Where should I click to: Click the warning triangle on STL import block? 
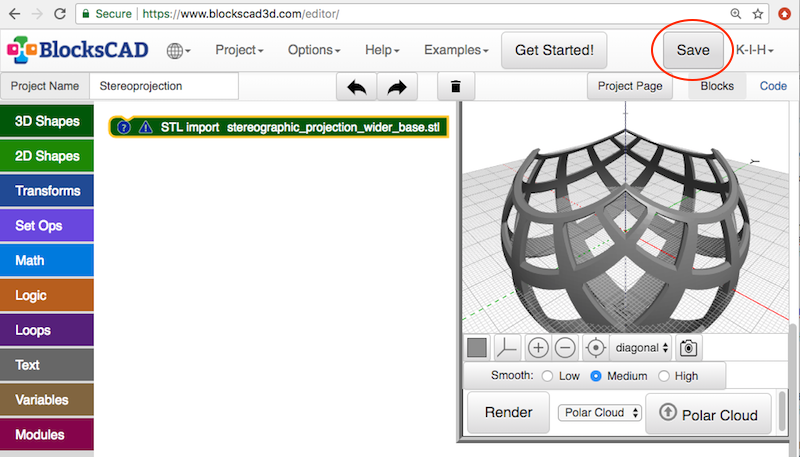point(146,127)
